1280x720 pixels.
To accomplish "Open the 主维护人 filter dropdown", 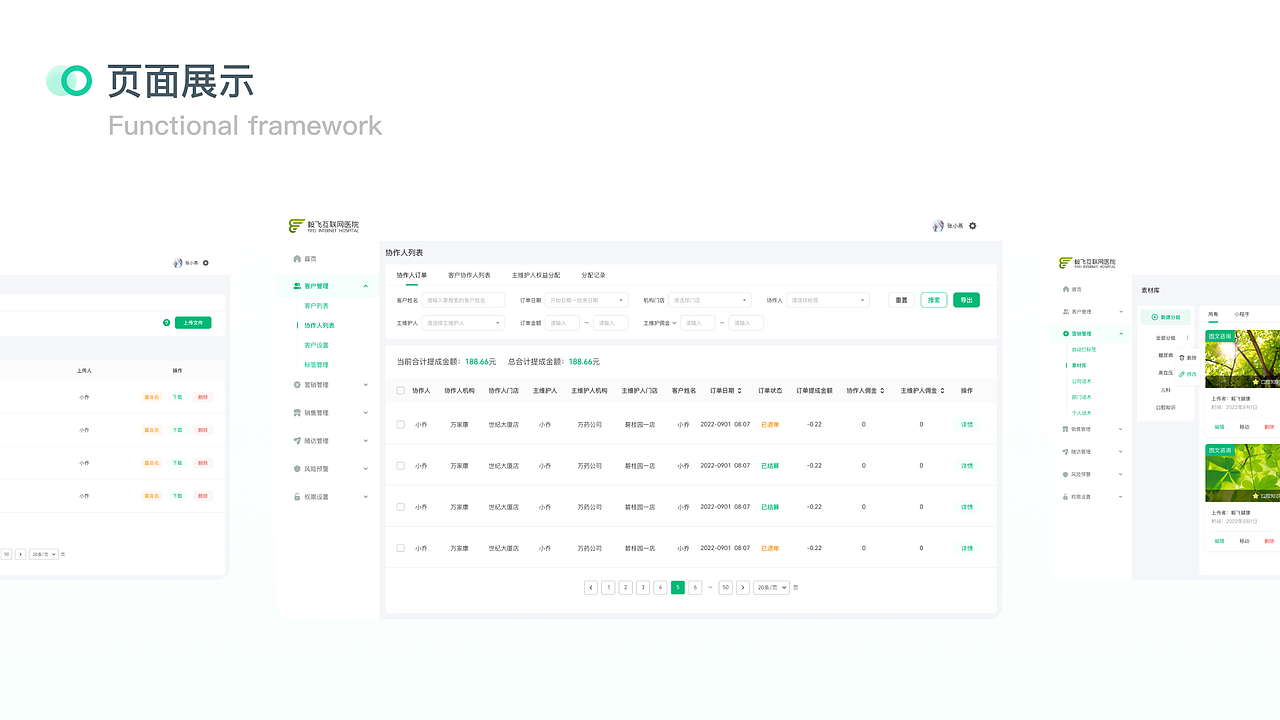I will coord(463,323).
